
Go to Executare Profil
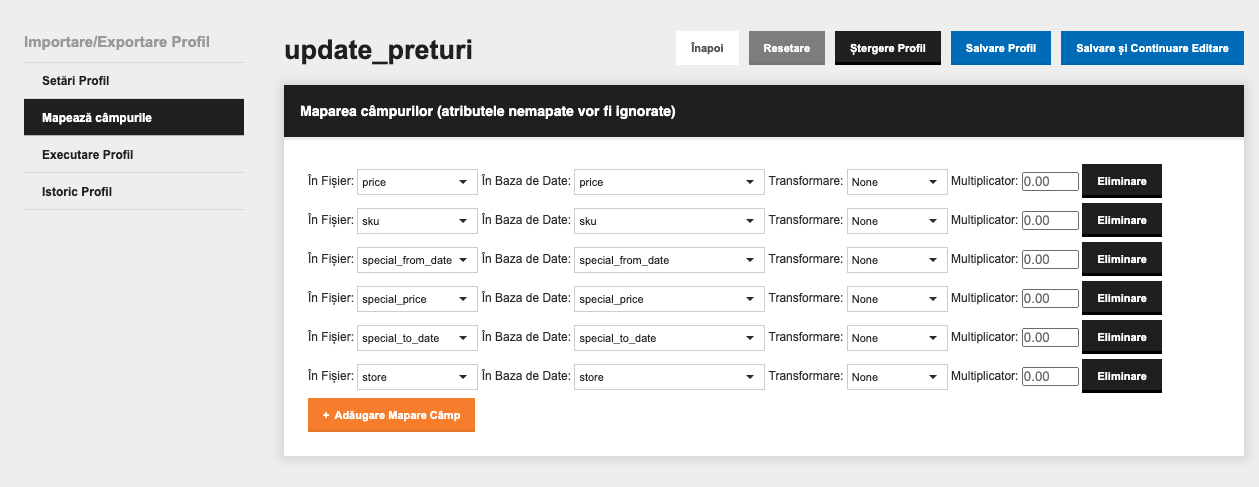[x=134, y=154]
